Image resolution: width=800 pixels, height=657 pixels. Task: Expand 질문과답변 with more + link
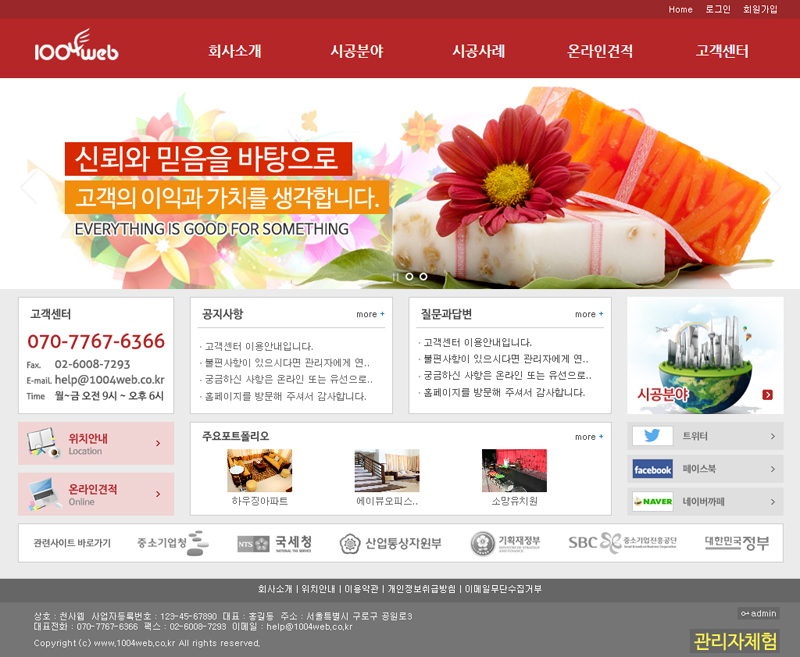point(589,314)
